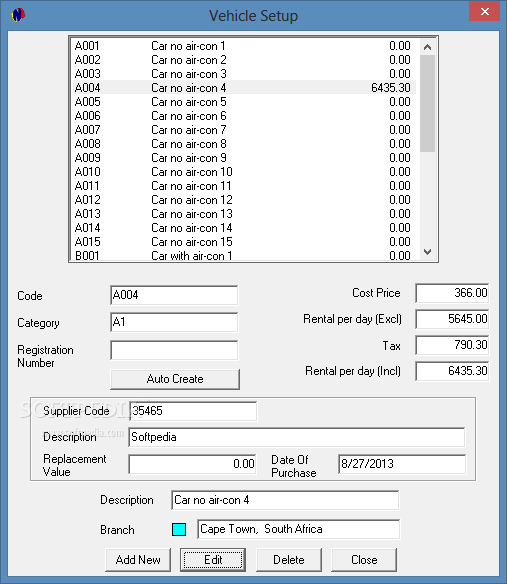Select row A005 Car no air-con 5
507x584 pixels.
click(244, 102)
